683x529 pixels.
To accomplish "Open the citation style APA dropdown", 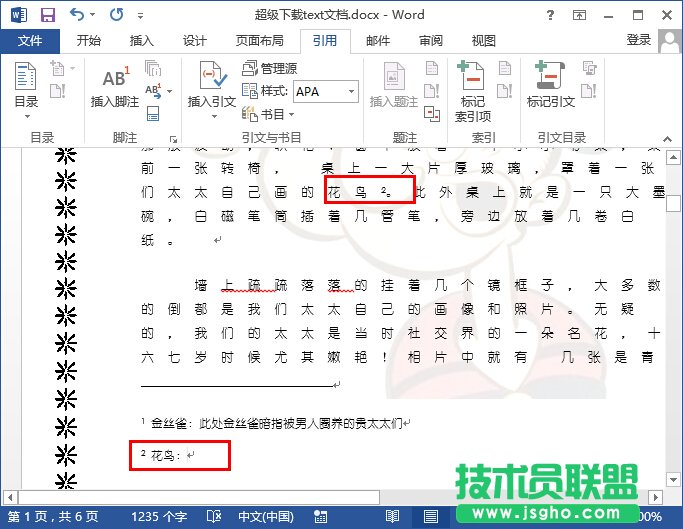I will point(352,91).
